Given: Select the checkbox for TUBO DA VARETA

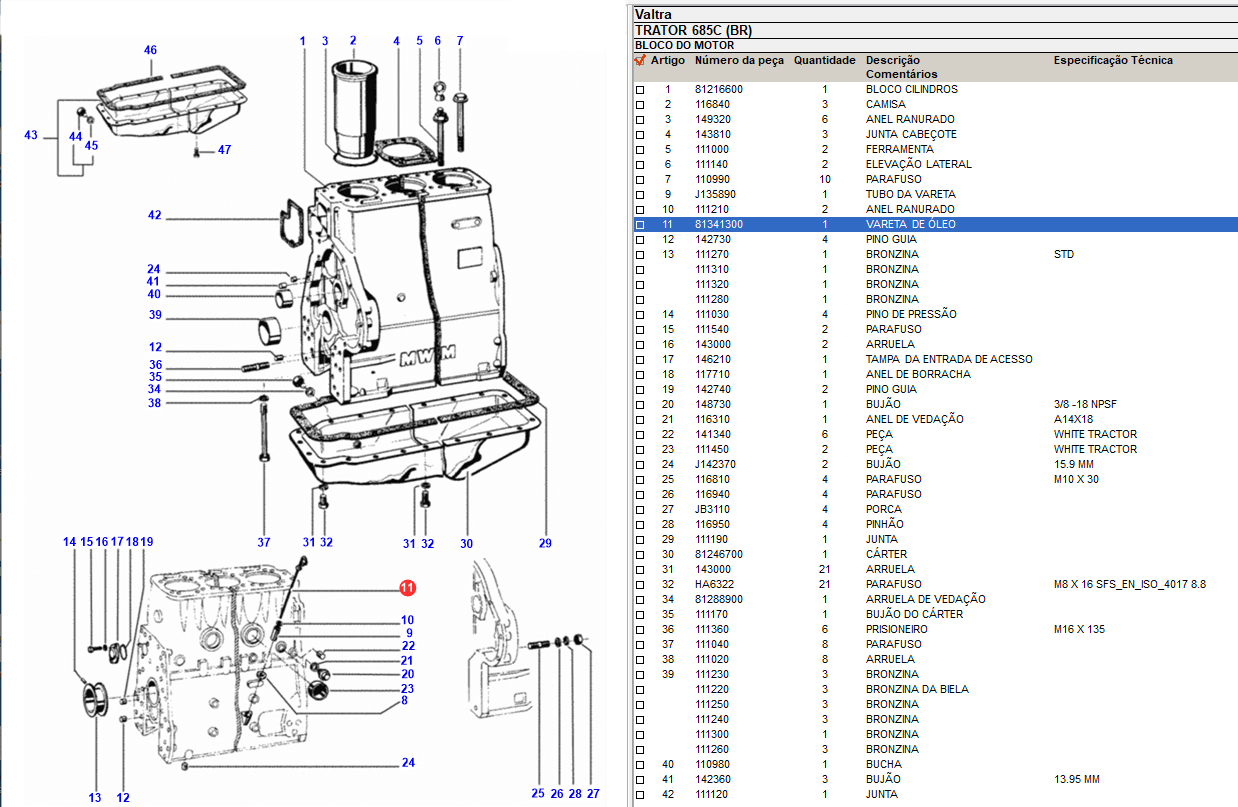Looking at the screenshot, I should [640, 195].
